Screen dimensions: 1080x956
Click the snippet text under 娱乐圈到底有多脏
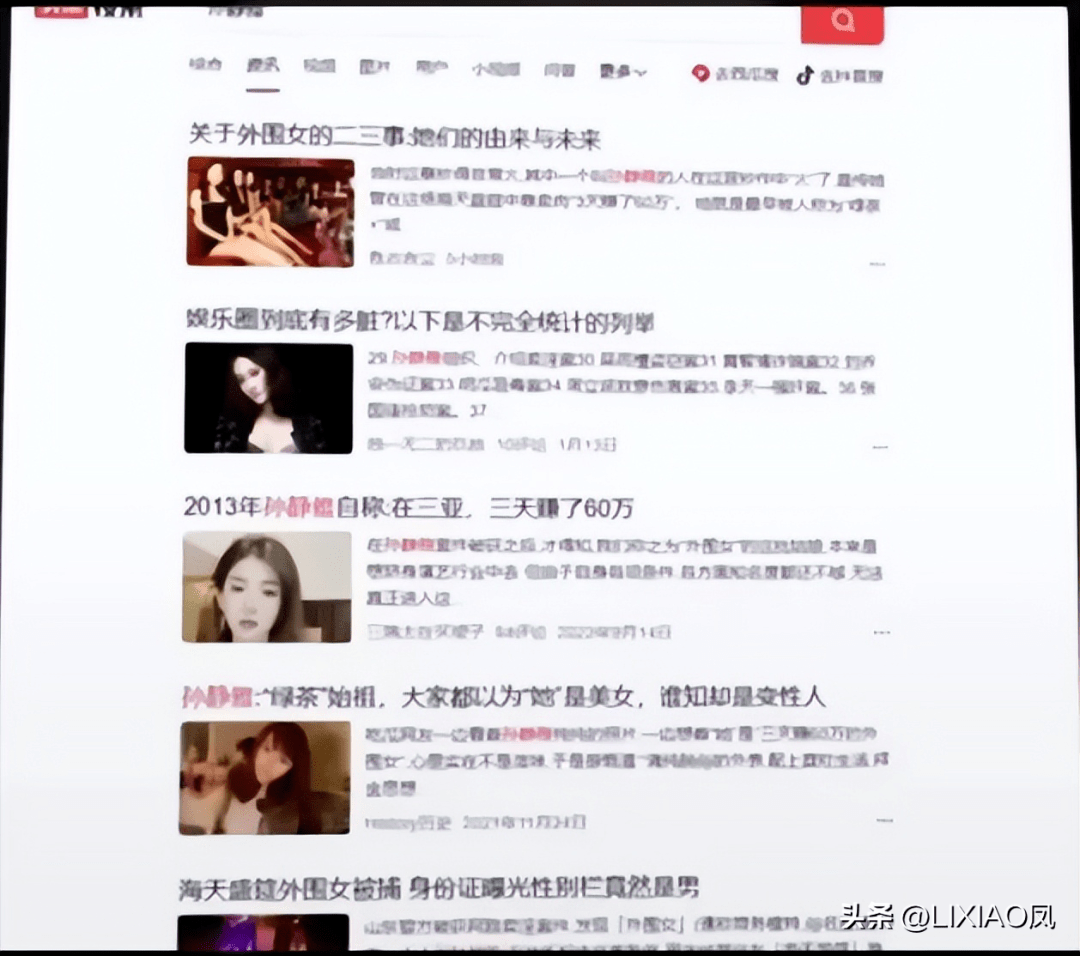coord(621,385)
